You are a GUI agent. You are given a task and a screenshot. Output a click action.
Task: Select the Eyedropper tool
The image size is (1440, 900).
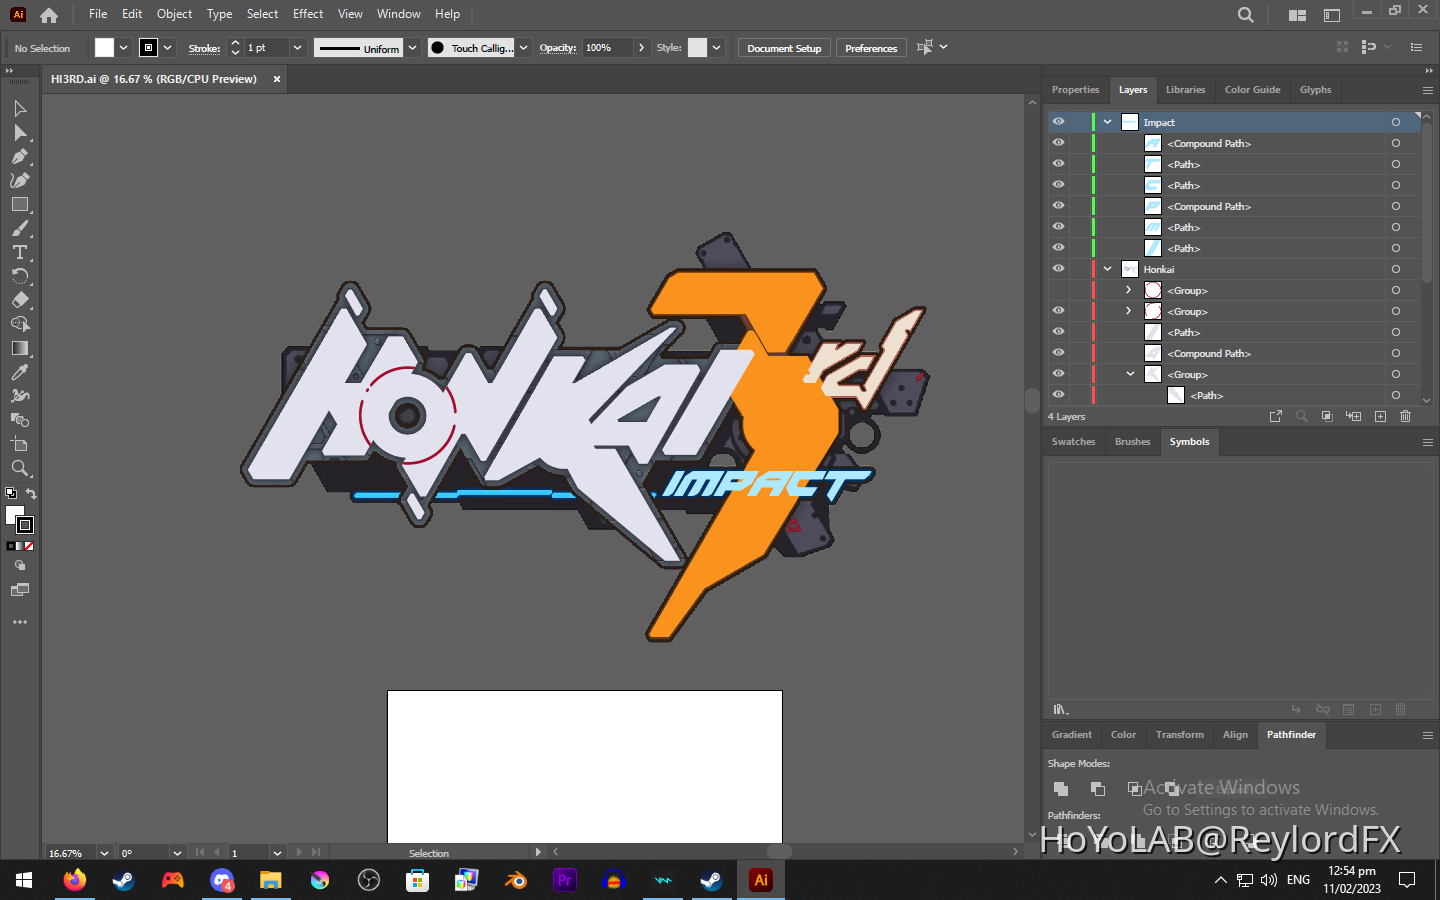tap(19, 372)
